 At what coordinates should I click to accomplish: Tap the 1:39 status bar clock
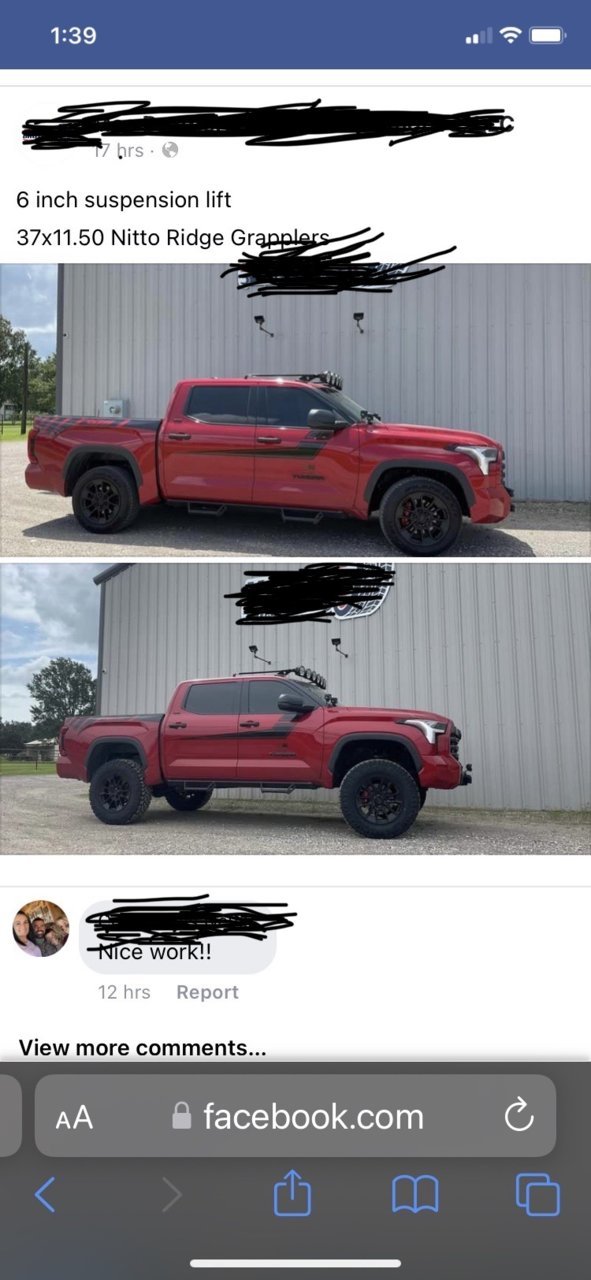pyautogui.click(x=73, y=35)
